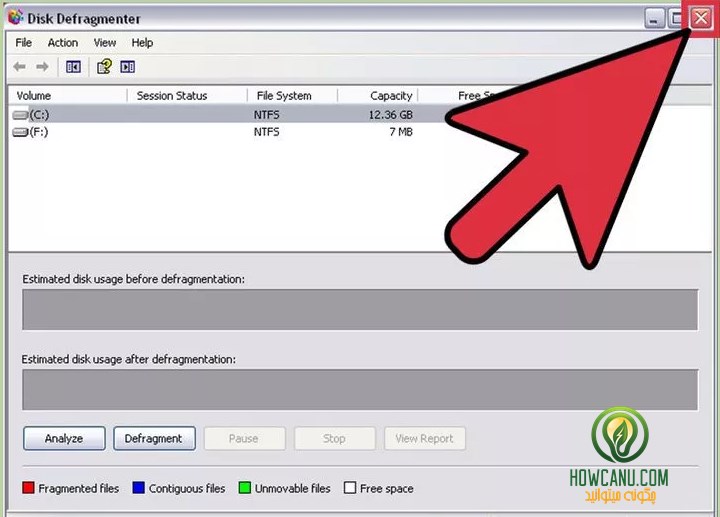Image resolution: width=720 pixels, height=517 pixels.
Task: Sort by the Session Status column header
Action: [x=187, y=96]
